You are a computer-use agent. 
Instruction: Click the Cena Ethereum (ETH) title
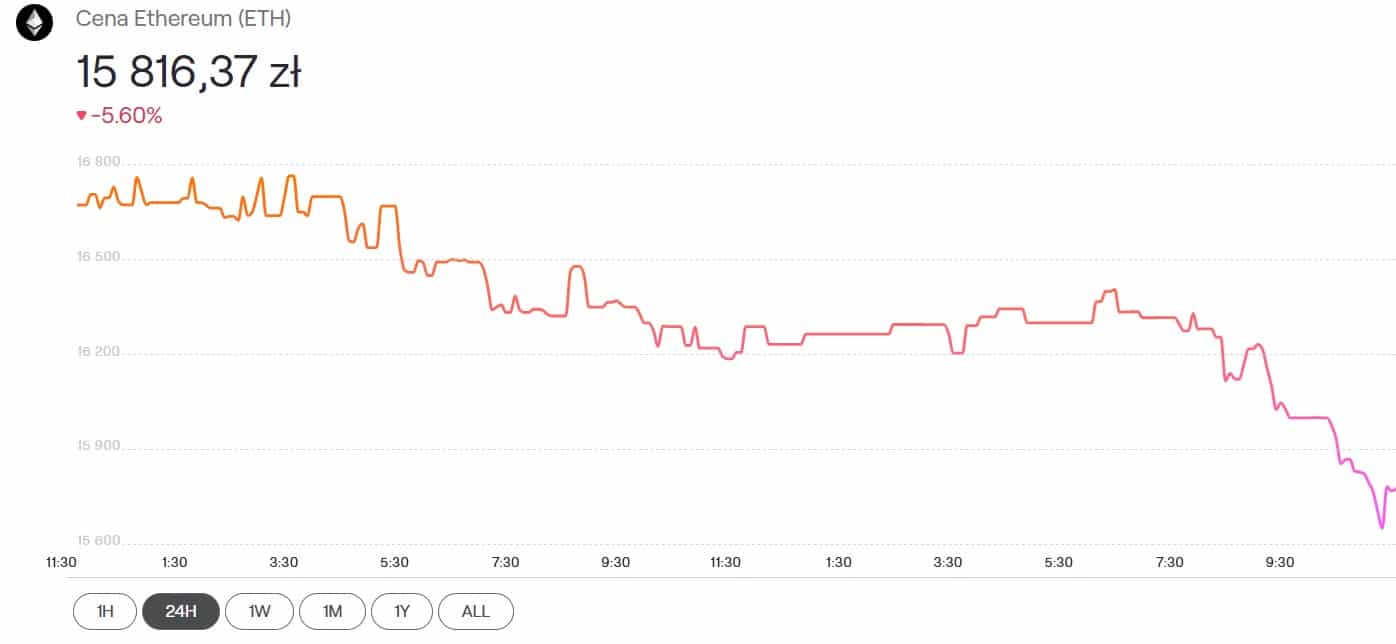point(184,19)
